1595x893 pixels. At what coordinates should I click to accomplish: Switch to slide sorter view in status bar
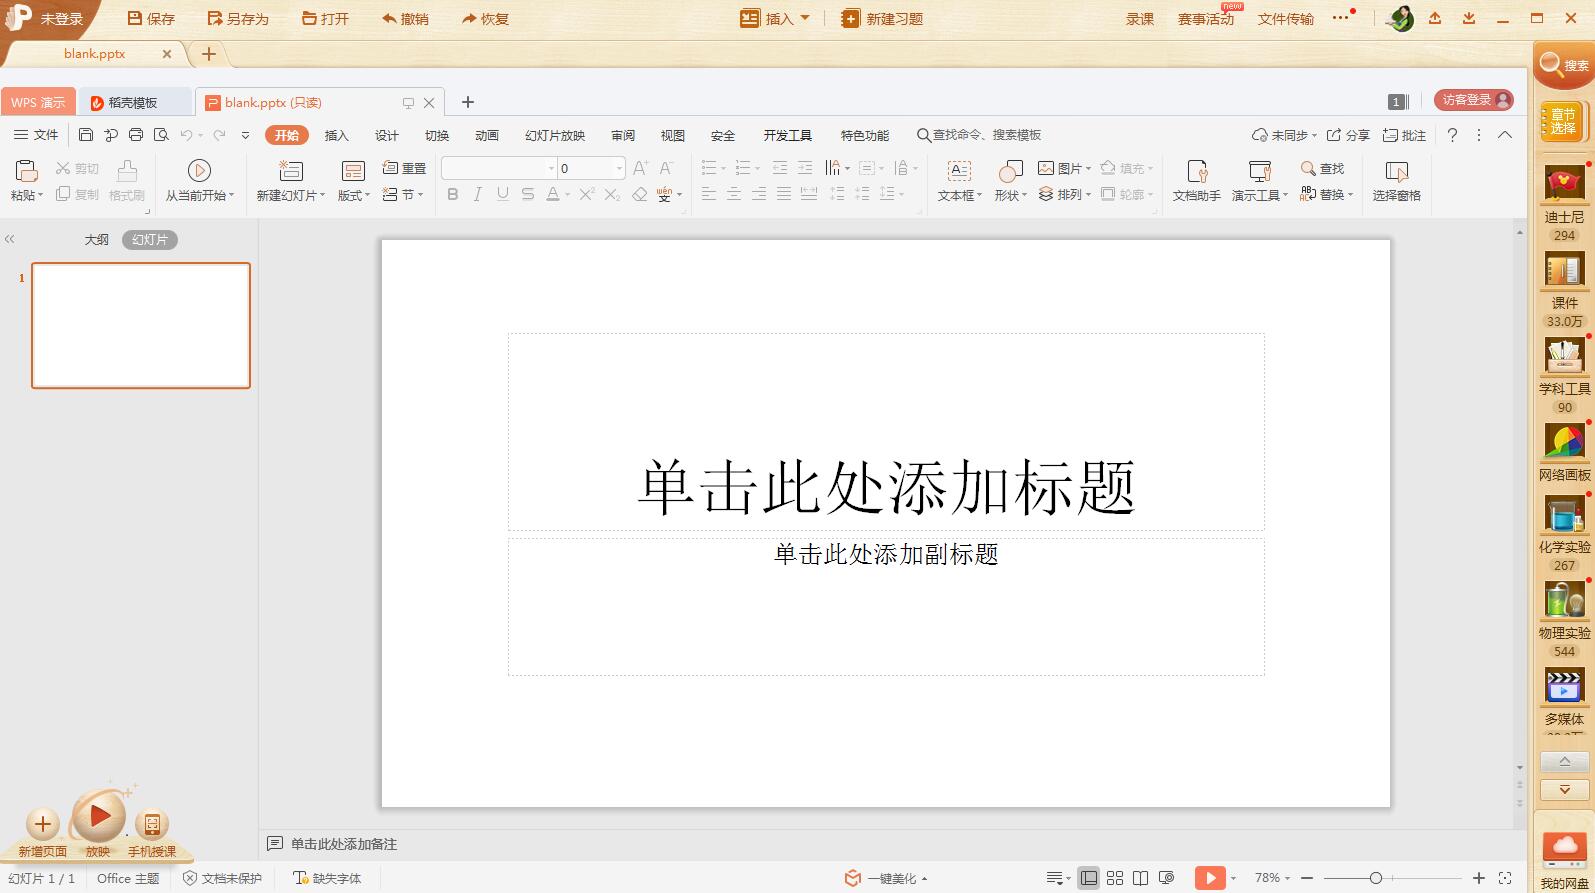(1115, 878)
